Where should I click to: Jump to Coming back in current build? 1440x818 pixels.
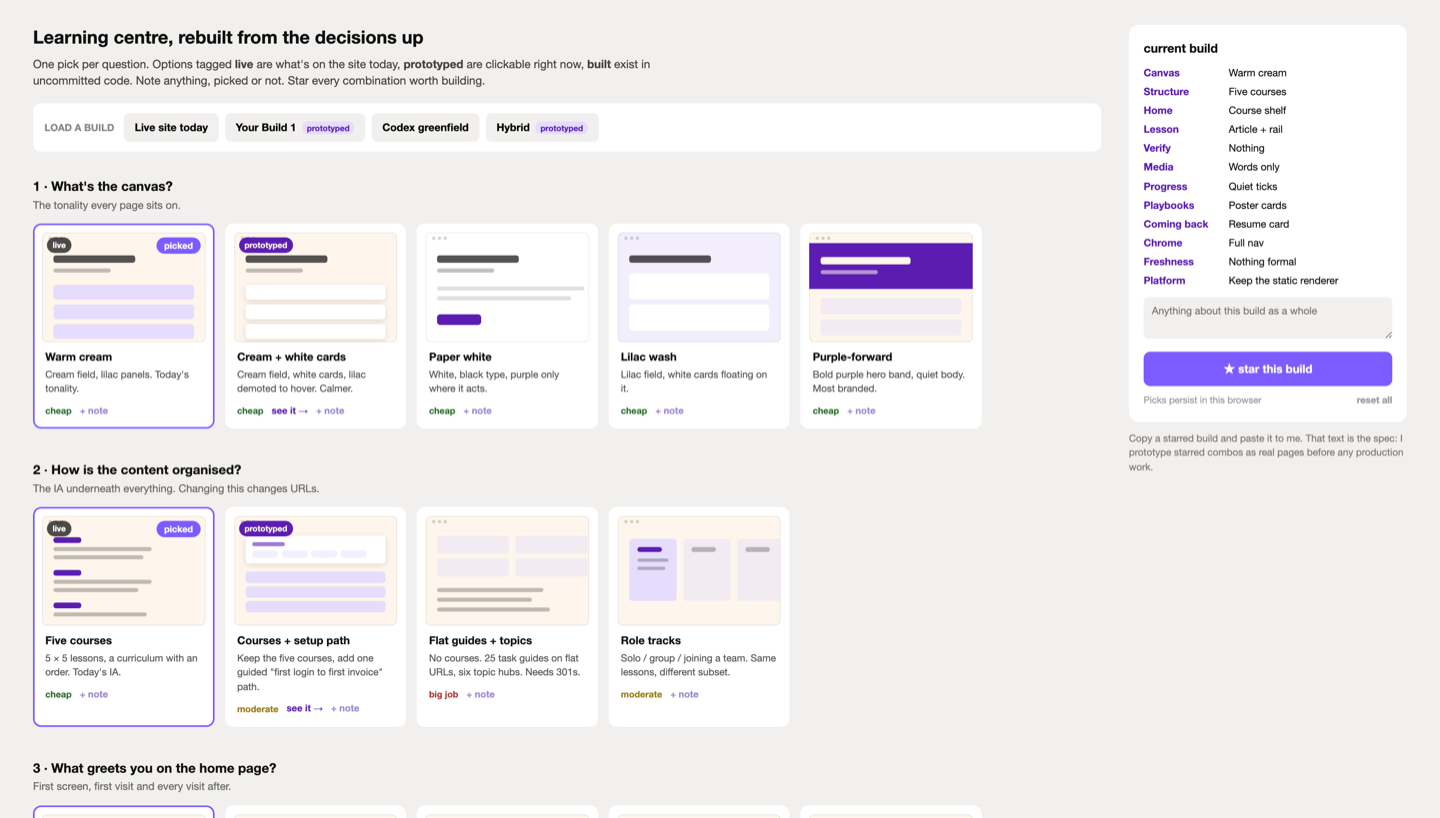[1176, 224]
